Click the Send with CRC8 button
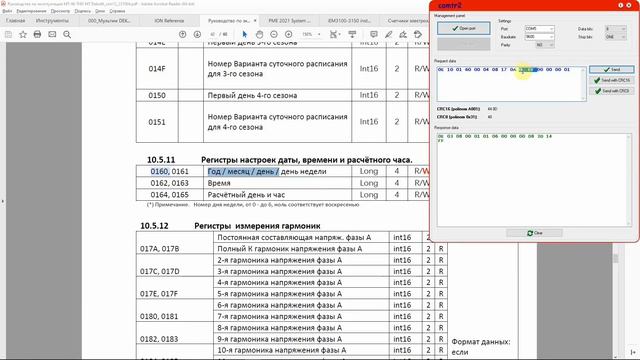This screenshot has height=360, width=640. (611, 91)
